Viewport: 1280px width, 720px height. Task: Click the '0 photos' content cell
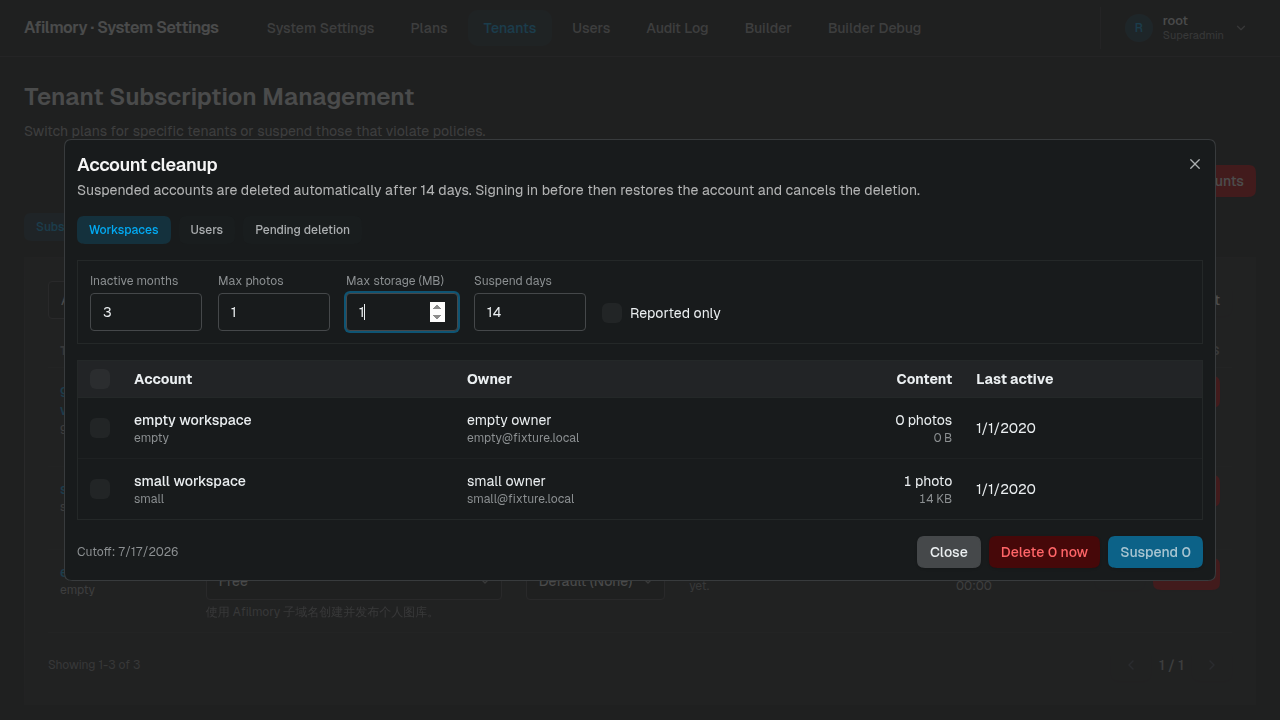pos(923,420)
